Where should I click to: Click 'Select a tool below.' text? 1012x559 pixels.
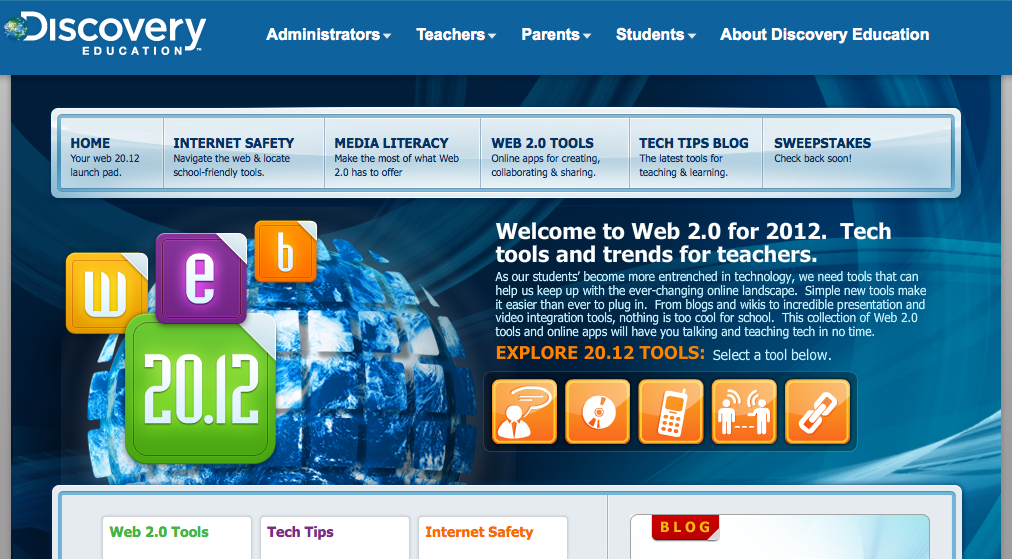(x=772, y=355)
